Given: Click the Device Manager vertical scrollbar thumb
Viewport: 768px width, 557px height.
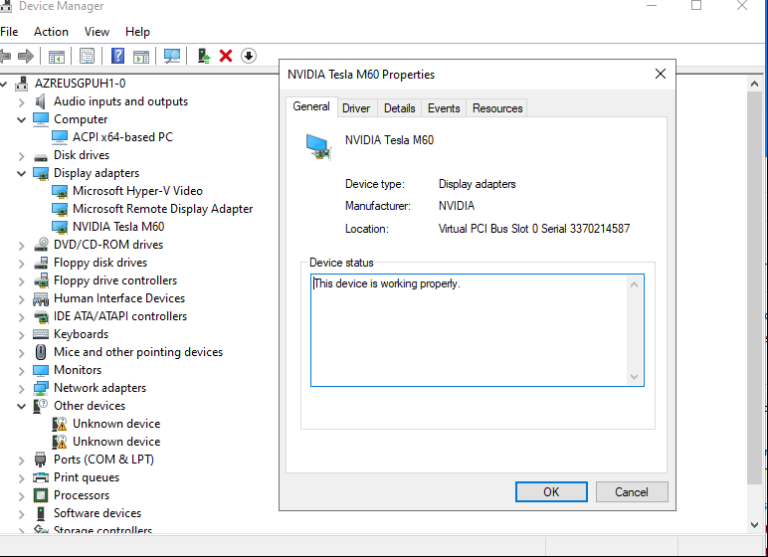Looking at the screenshot, I should click(x=754, y=288).
